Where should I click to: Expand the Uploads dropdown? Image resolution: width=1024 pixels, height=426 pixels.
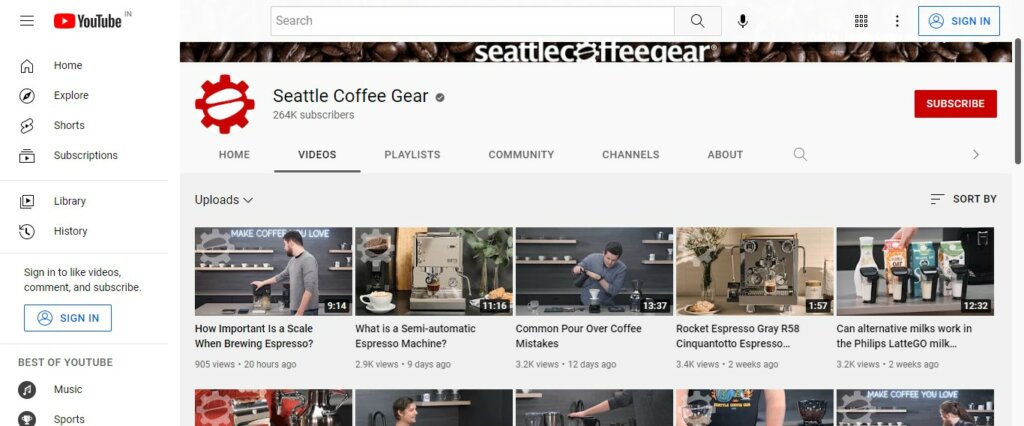click(224, 200)
